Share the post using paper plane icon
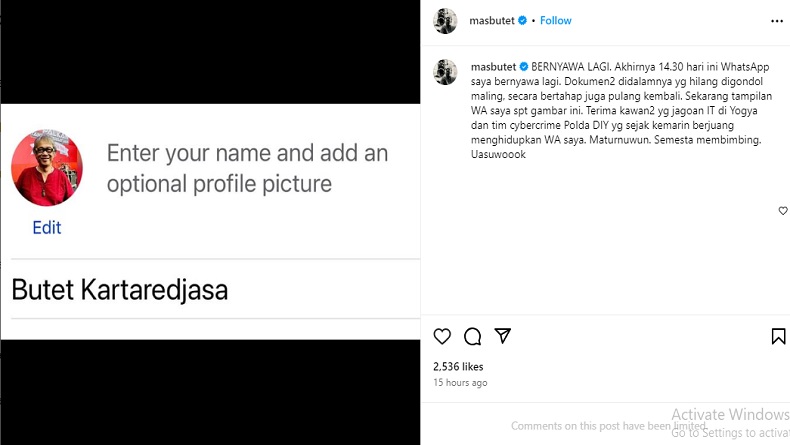Image resolution: width=790 pixels, height=445 pixels. (x=503, y=337)
